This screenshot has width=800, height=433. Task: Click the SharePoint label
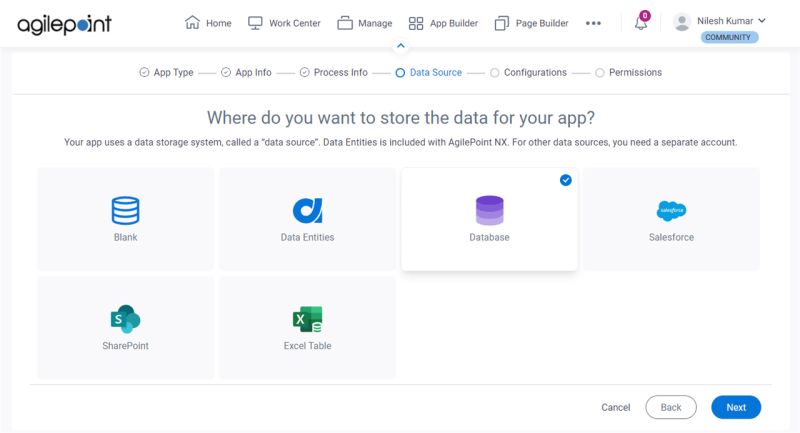(x=125, y=346)
